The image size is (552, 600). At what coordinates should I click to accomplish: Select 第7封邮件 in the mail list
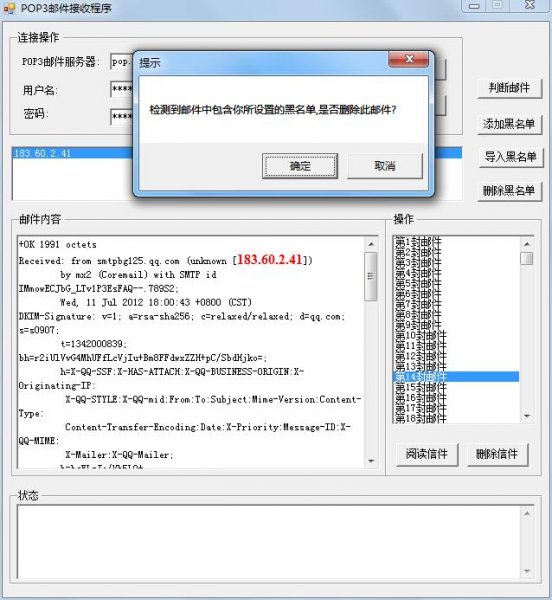tap(418, 304)
